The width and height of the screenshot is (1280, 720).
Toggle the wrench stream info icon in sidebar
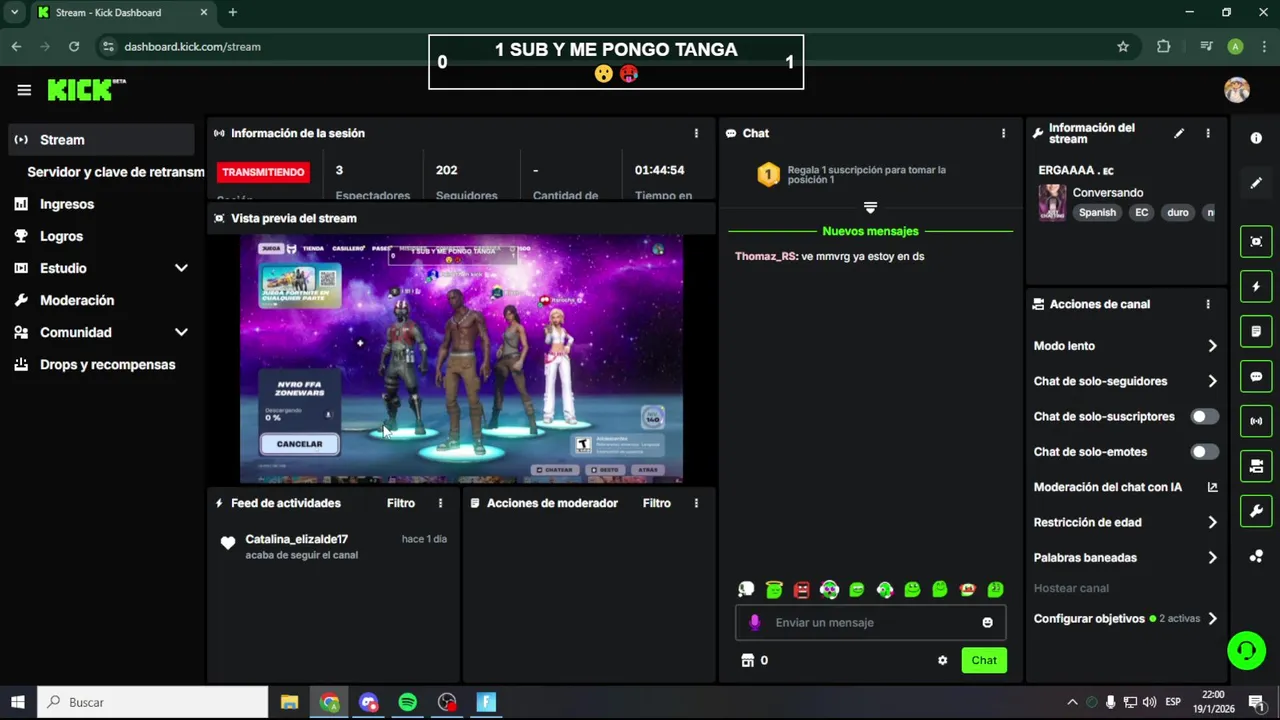point(1256,511)
